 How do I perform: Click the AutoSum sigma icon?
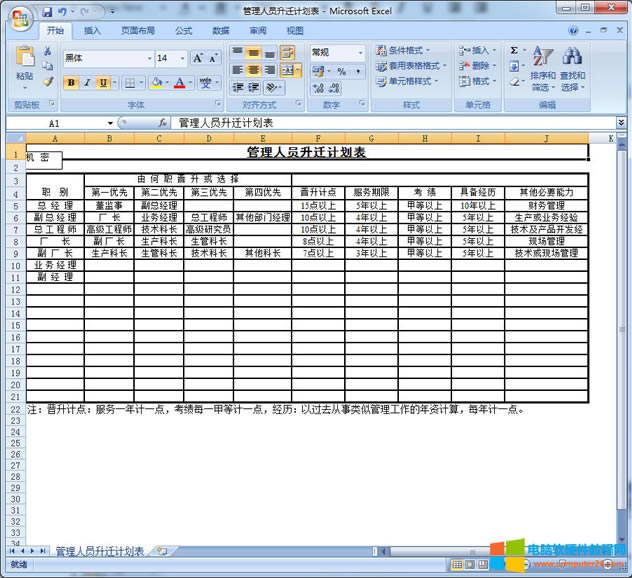tap(514, 50)
